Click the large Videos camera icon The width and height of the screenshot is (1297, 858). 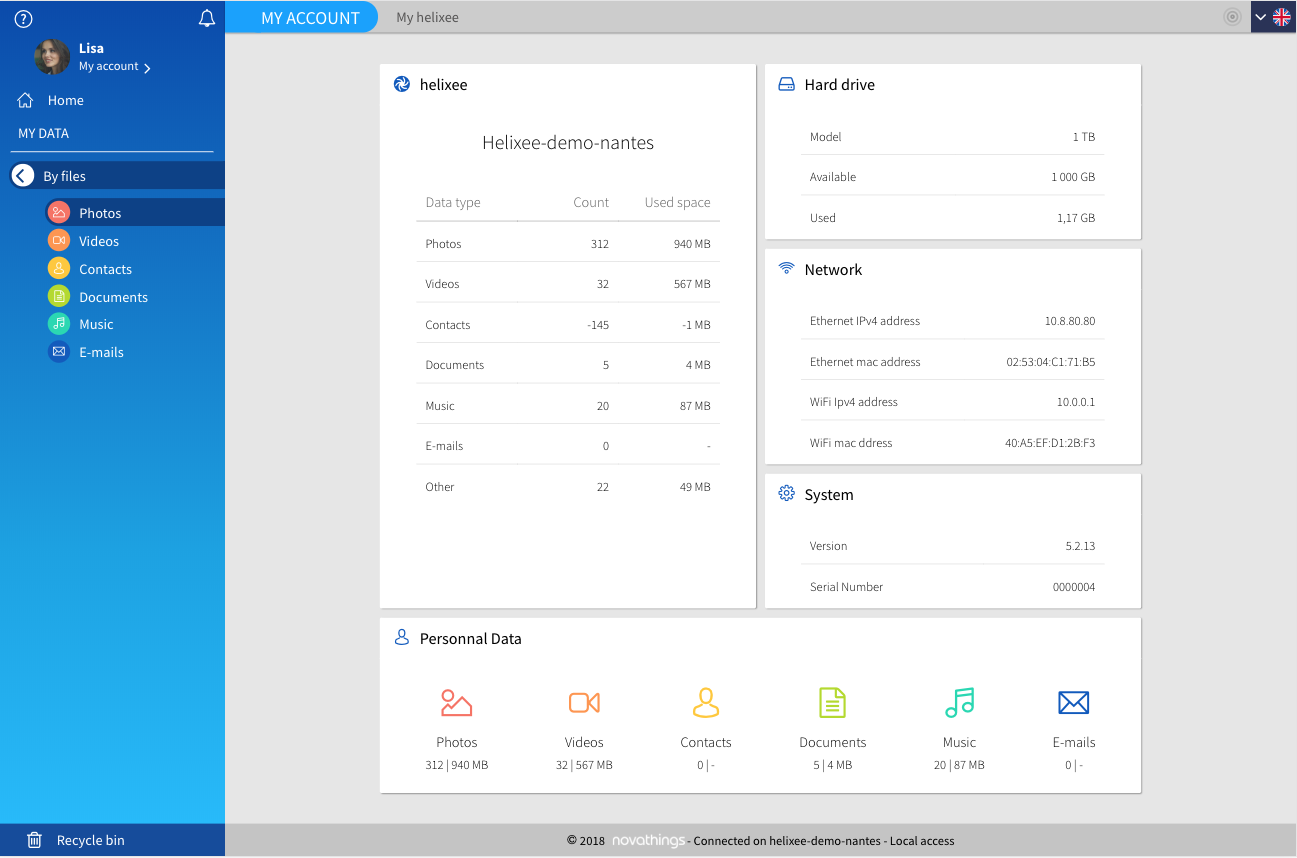point(584,703)
